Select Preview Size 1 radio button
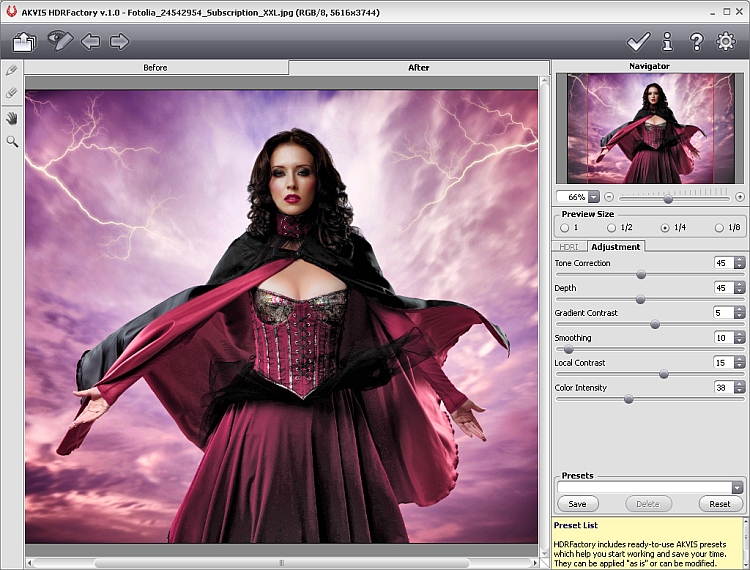 click(564, 228)
